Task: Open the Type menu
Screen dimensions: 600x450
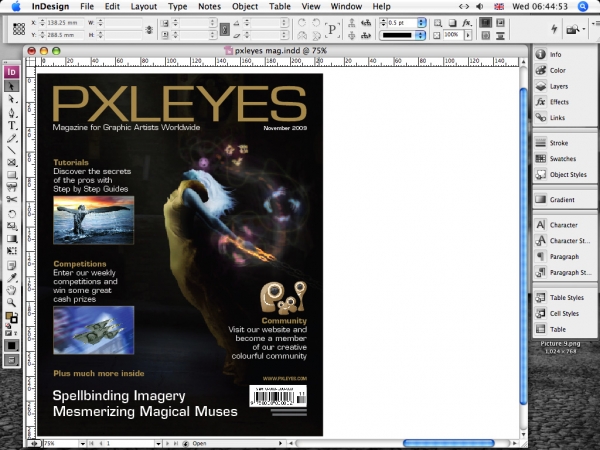Action: pyautogui.click(x=178, y=7)
